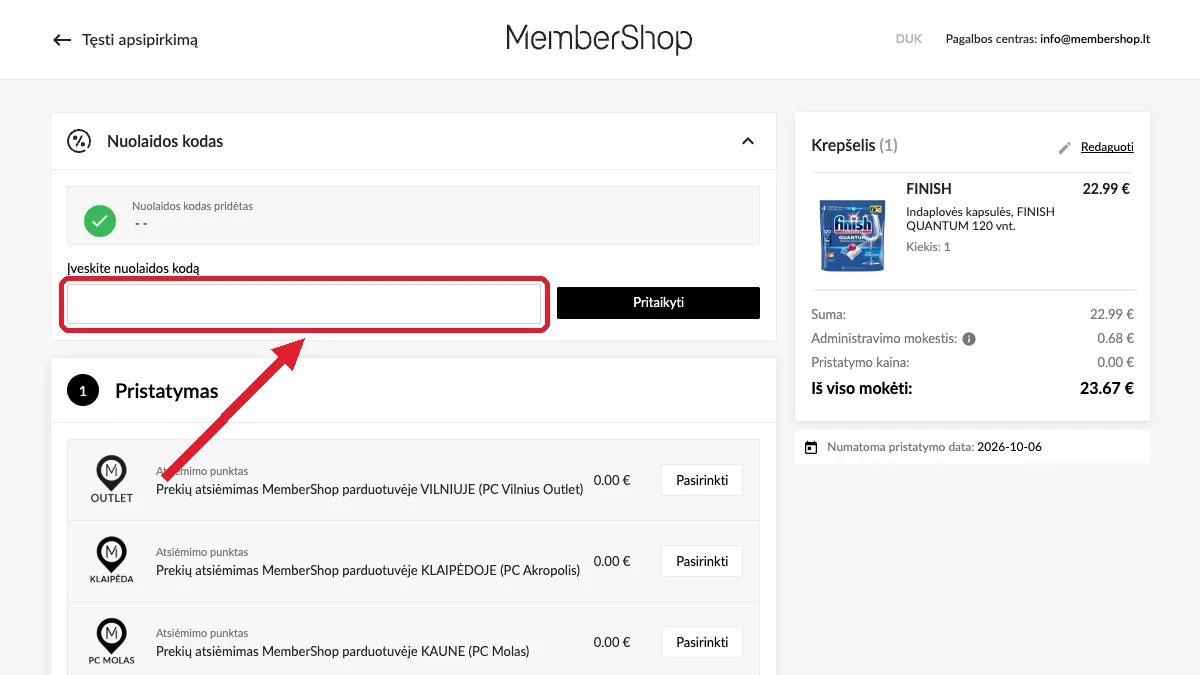Click the percent discount icon next to Nuolaidos kodas
Viewport: 1200px width, 675px height.
(79, 141)
